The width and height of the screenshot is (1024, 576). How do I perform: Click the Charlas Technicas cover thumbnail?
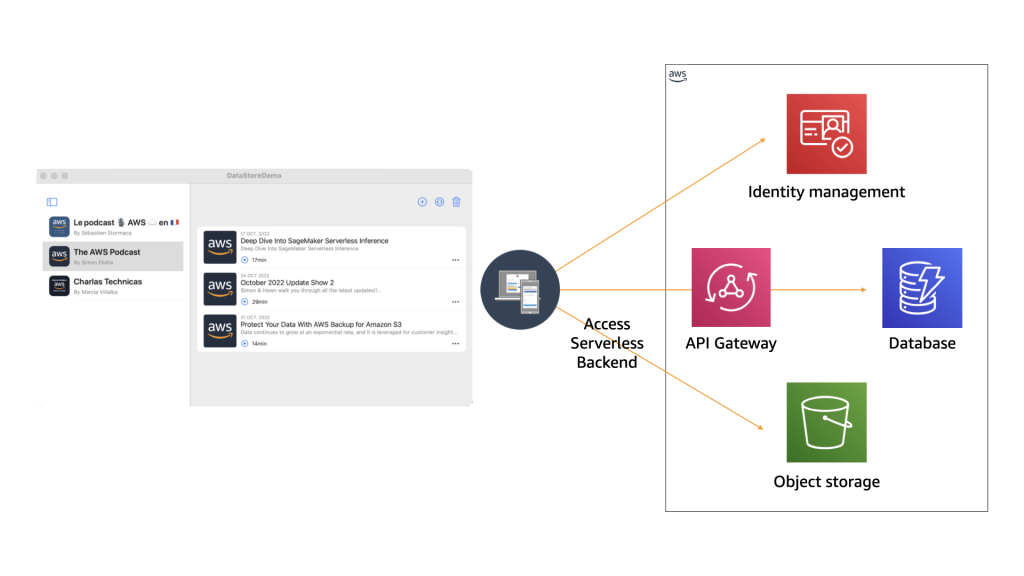click(59, 285)
